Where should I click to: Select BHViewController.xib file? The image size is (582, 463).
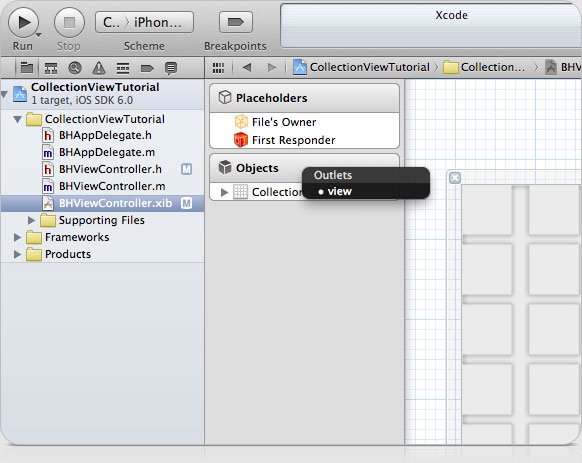(x=102, y=203)
